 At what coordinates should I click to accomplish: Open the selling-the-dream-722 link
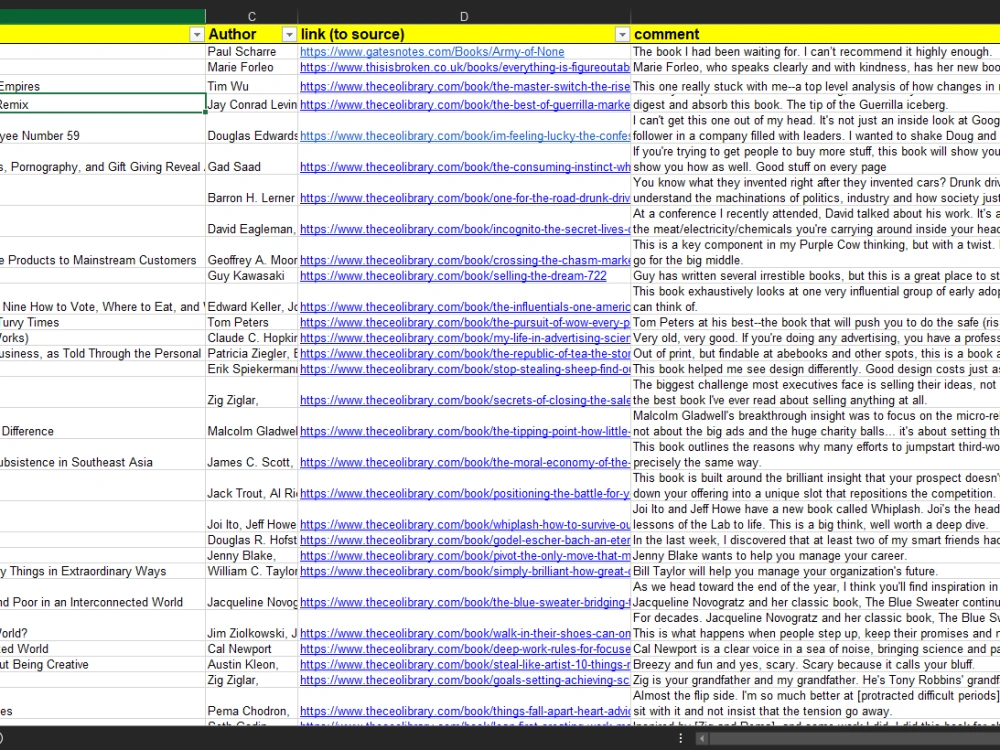[453, 276]
